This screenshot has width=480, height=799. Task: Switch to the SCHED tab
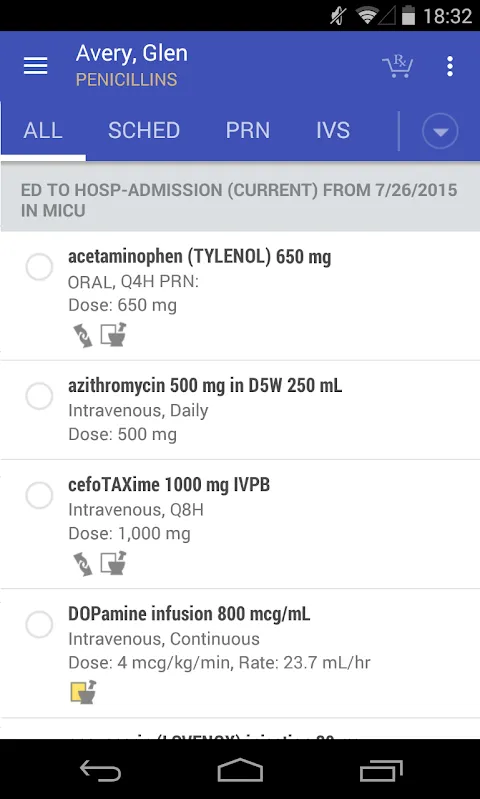144,130
